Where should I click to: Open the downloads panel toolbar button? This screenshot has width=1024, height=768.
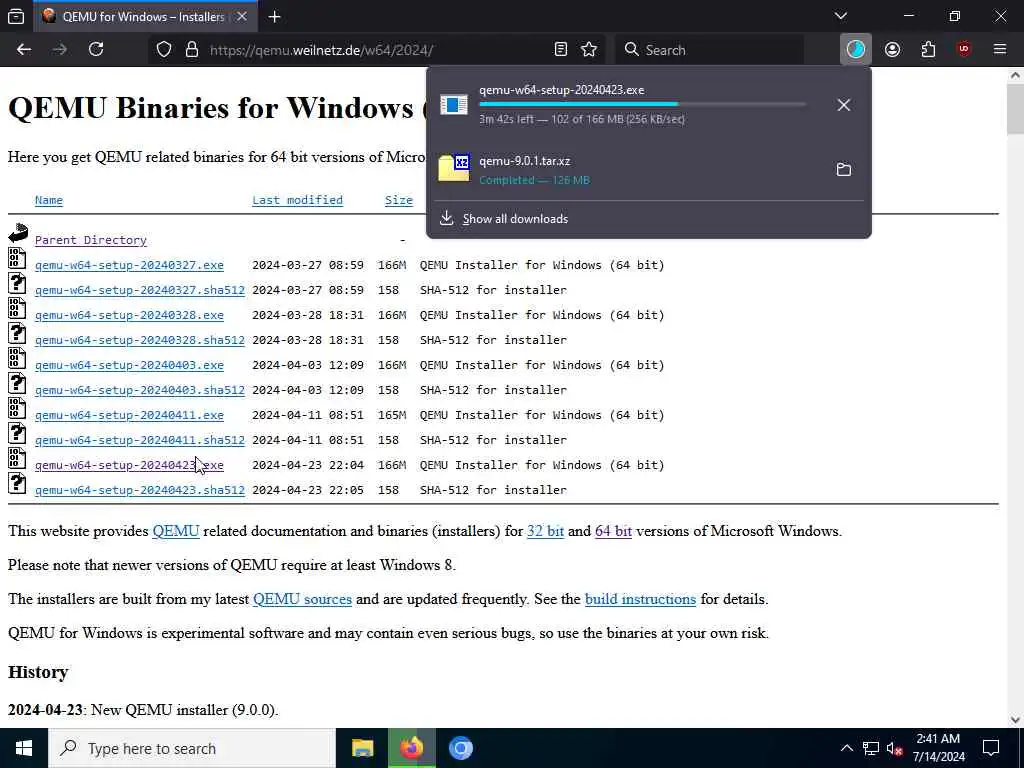click(856, 50)
